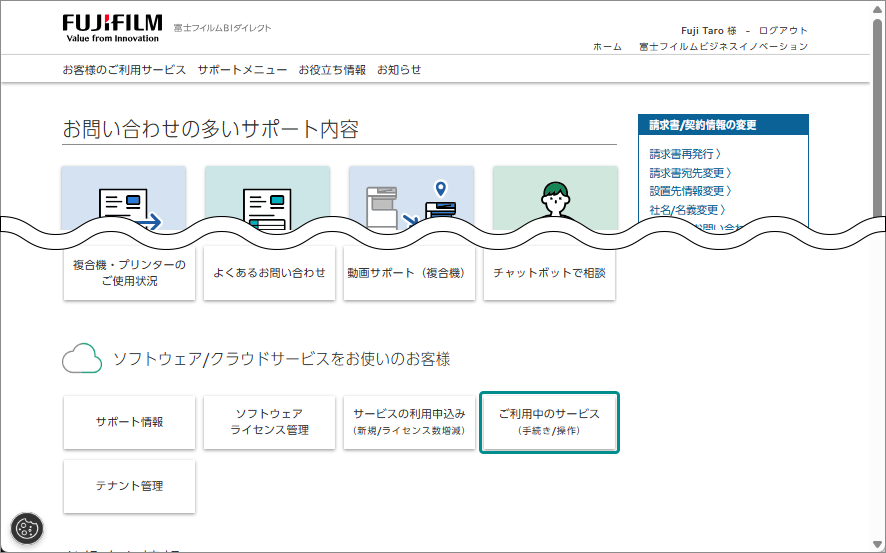
Task: Open お客様のご利用サービス menu
Action: click(124, 70)
